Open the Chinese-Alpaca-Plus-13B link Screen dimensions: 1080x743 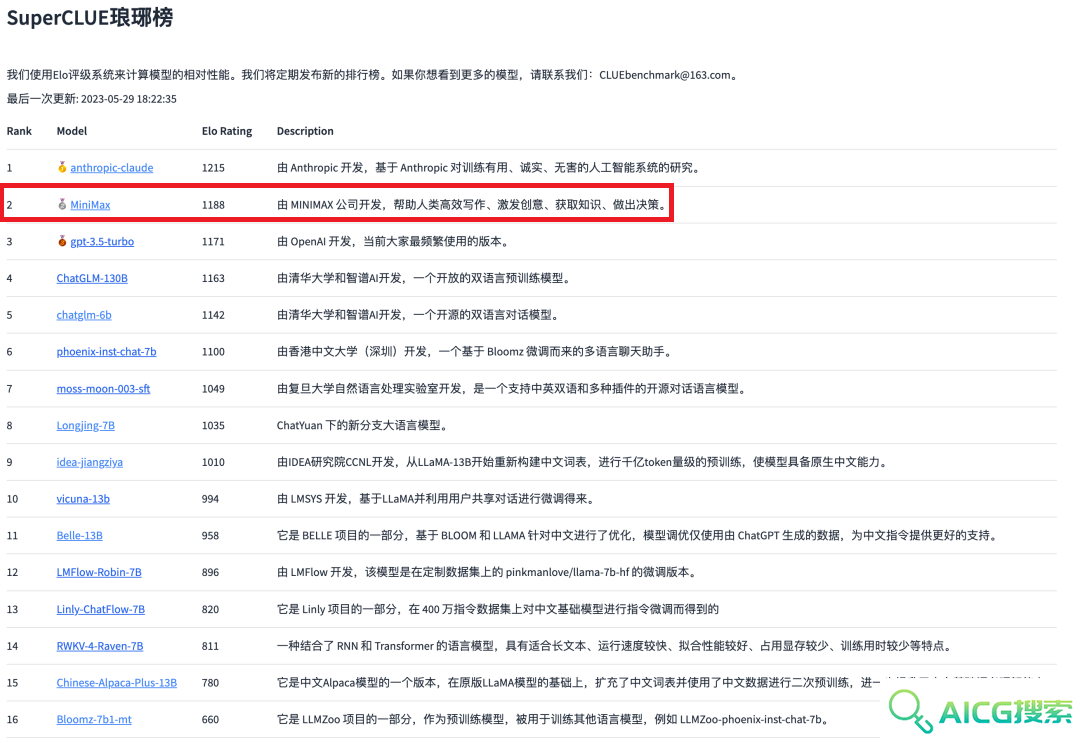point(116,682)
